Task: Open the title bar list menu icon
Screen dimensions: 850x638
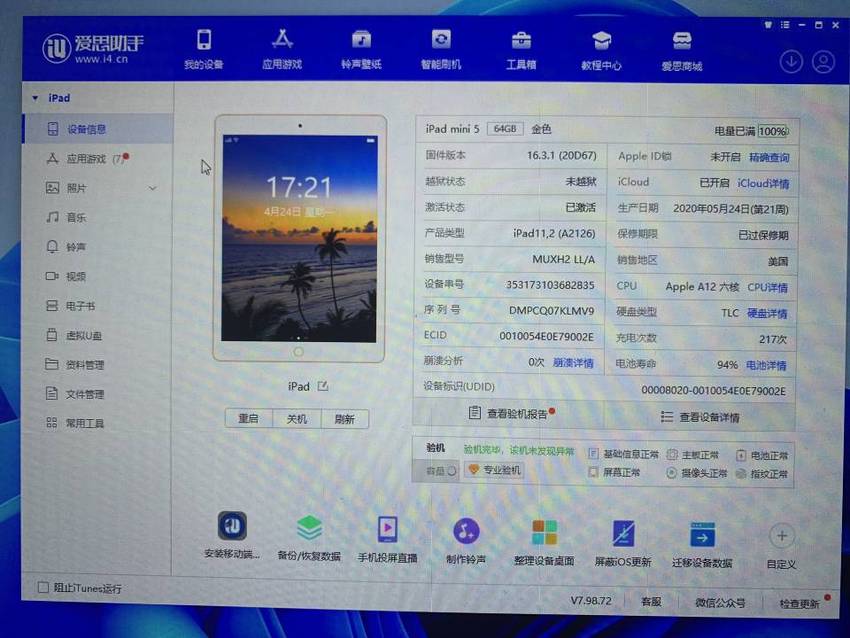Action: (785, 25)
